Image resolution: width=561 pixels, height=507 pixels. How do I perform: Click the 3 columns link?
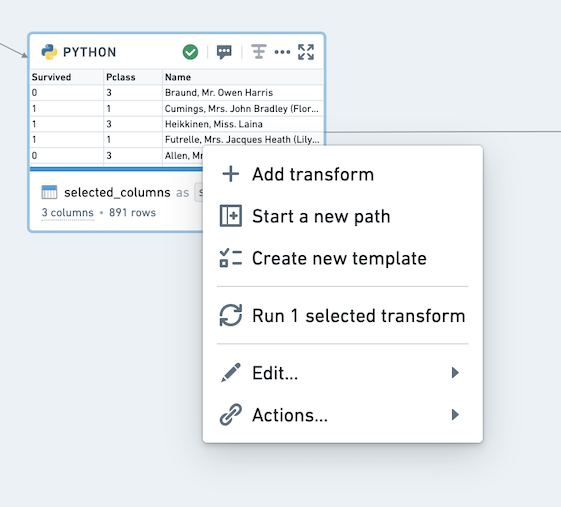pos(68,213)
